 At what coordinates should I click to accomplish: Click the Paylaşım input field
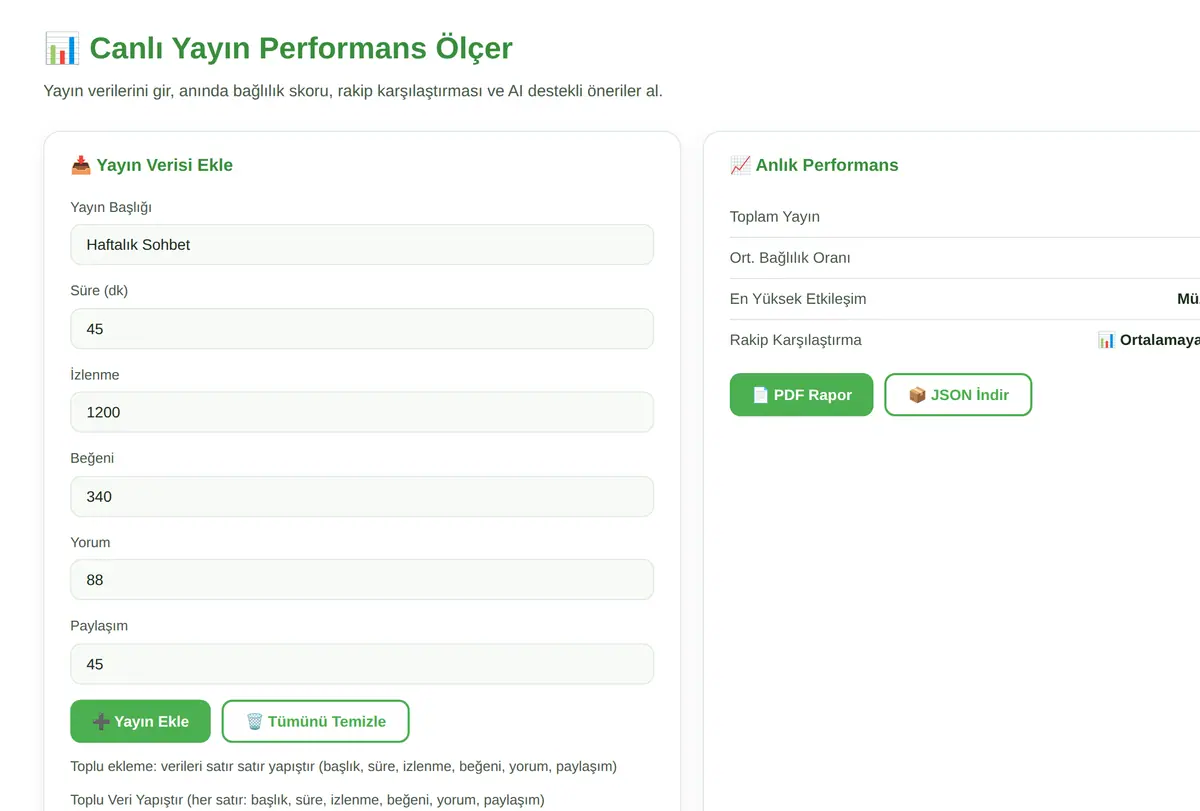tap(362, 664)
